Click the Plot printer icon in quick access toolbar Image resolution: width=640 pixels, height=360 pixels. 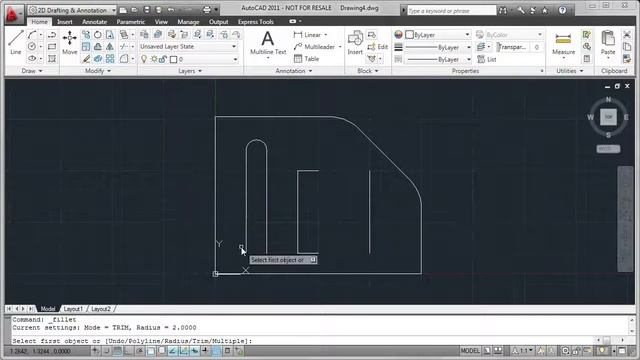[x=207, y=10]
